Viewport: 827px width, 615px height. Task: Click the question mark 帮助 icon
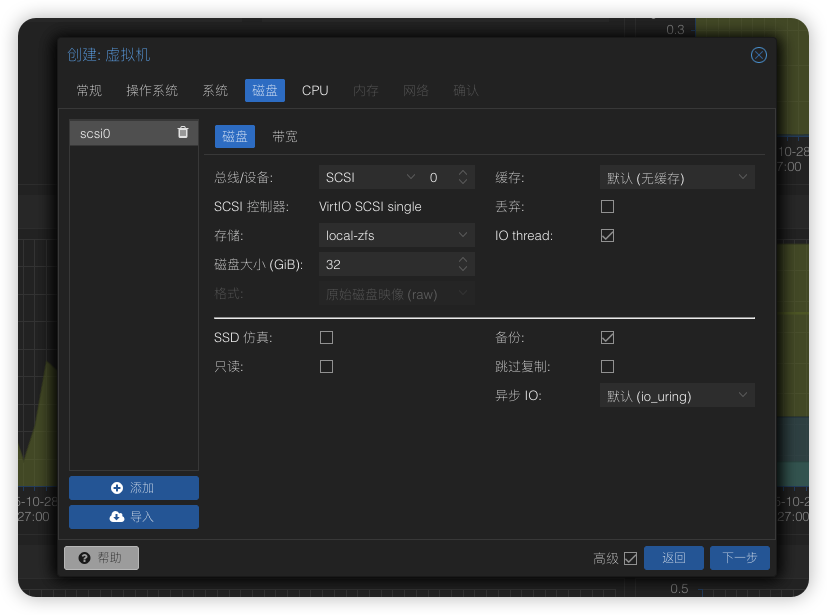click(x=84, y=558)
